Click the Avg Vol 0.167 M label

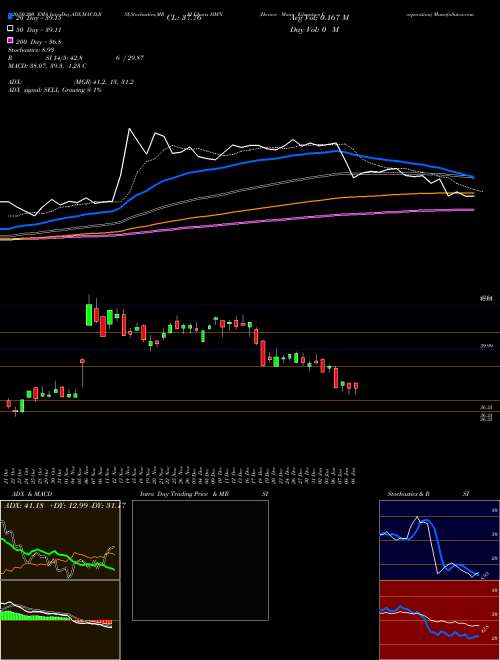[319, 18]
